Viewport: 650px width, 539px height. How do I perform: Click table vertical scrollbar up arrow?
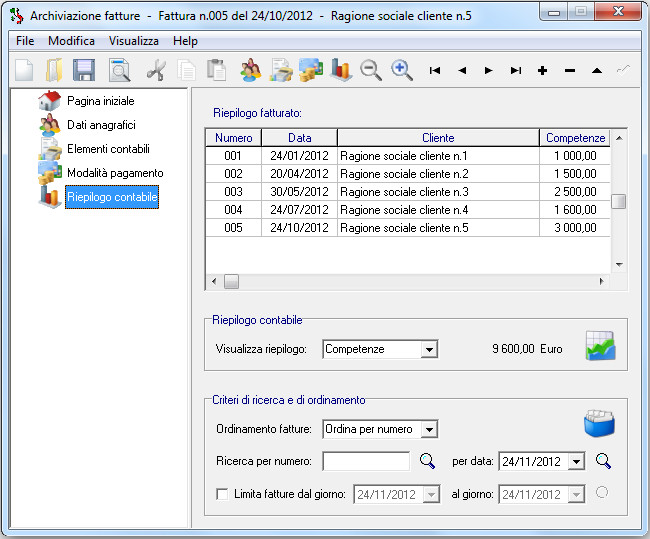(x=619, y=138)
